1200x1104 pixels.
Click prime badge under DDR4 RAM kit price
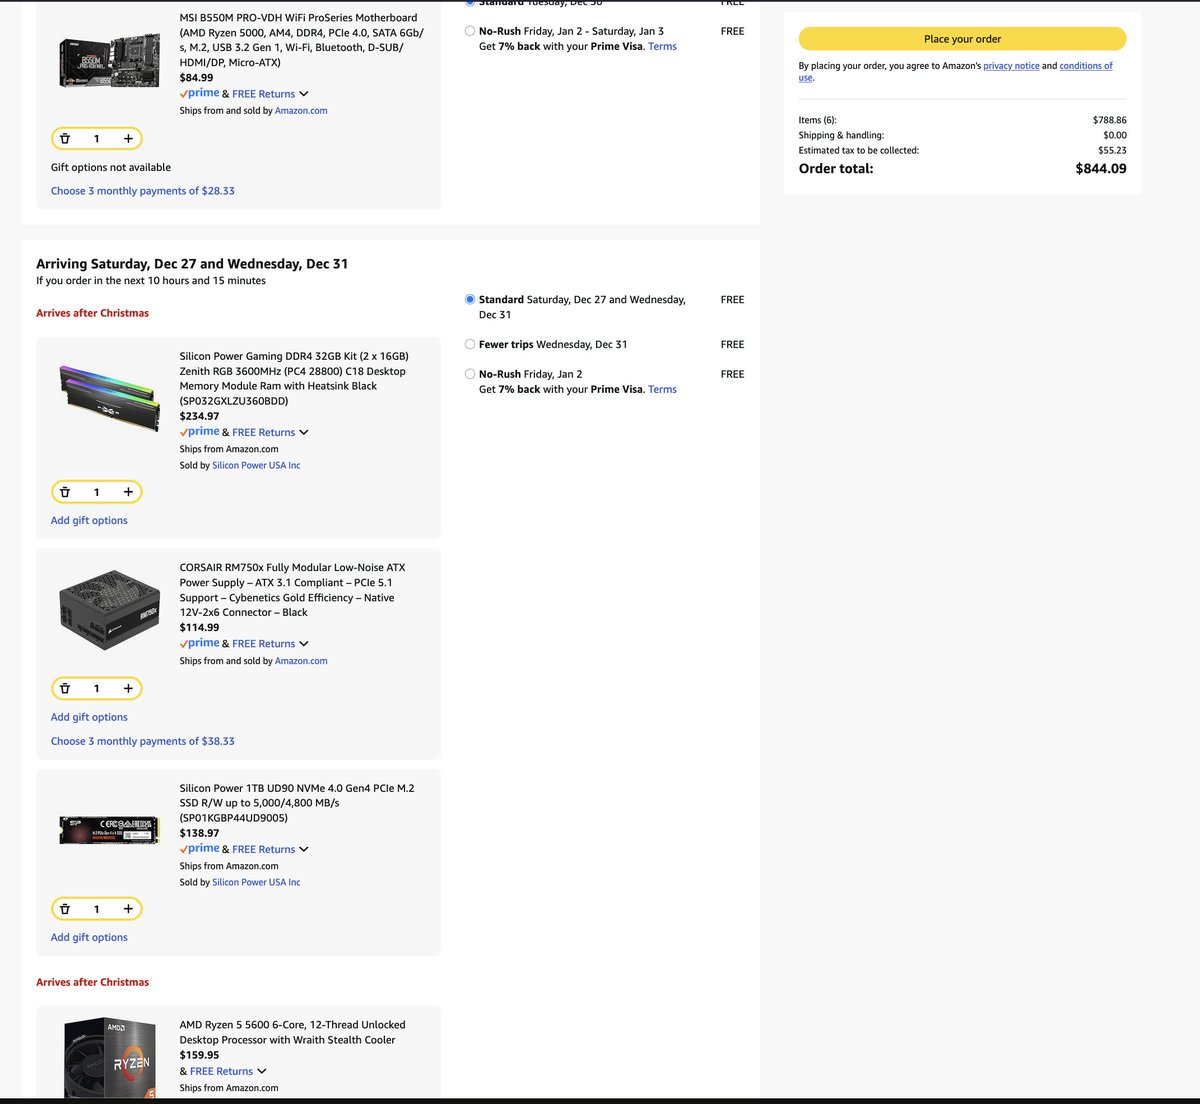[x=200, y=432]
